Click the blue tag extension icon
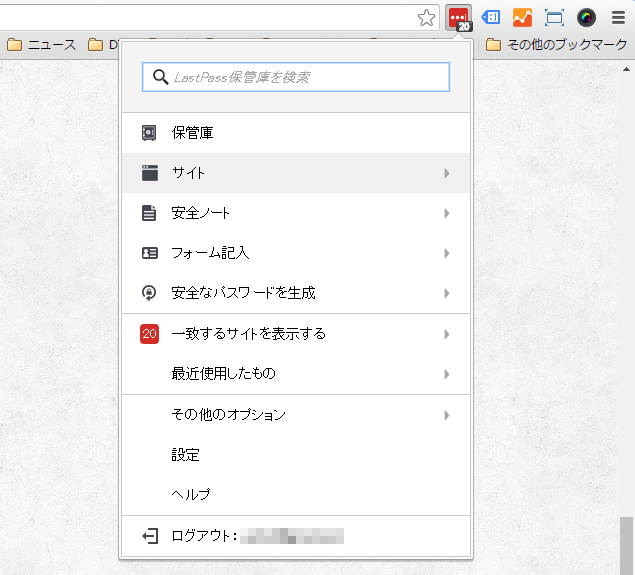This screenshot has height=575, width=635. tap(491, 18)
